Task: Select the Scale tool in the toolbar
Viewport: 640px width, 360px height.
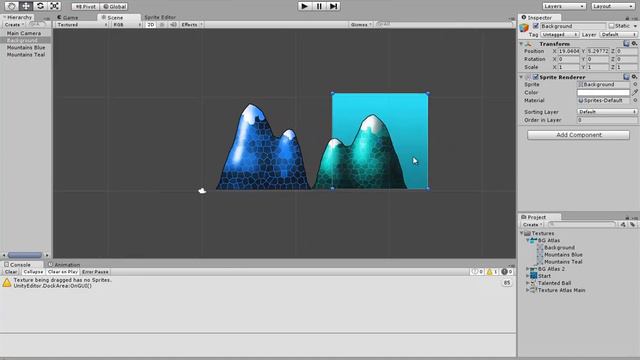Action: [x=54, y=6]
